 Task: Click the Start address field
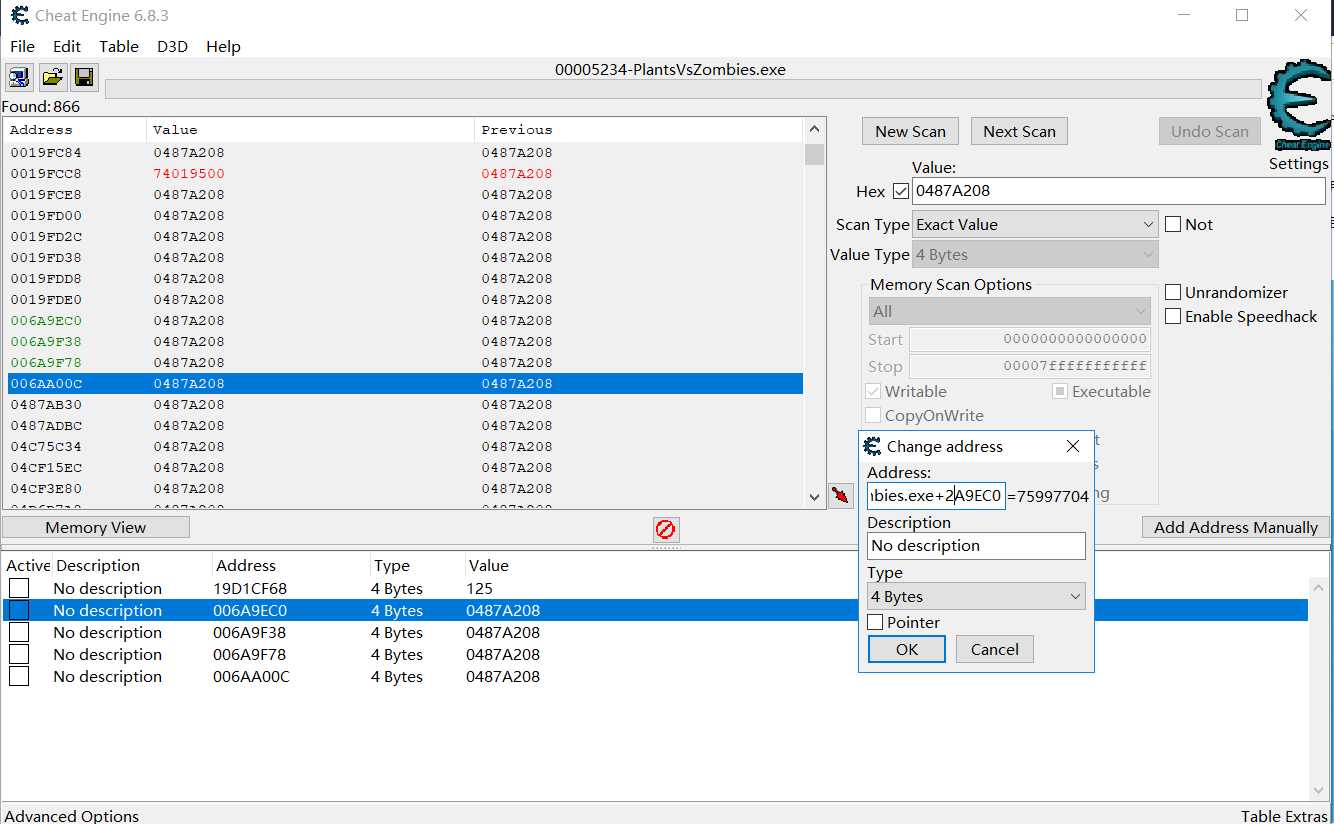point(1029,339)
